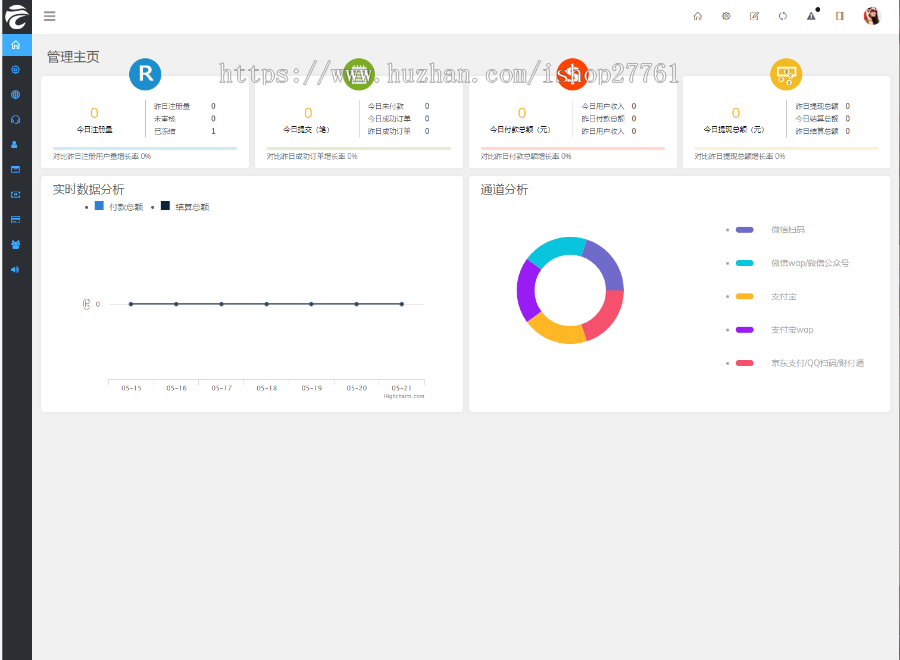Image resolution: width=900 pixels, height=660 pixels.
Task: Click the site logo in the sidebar
Action: (x=16, y=17)
